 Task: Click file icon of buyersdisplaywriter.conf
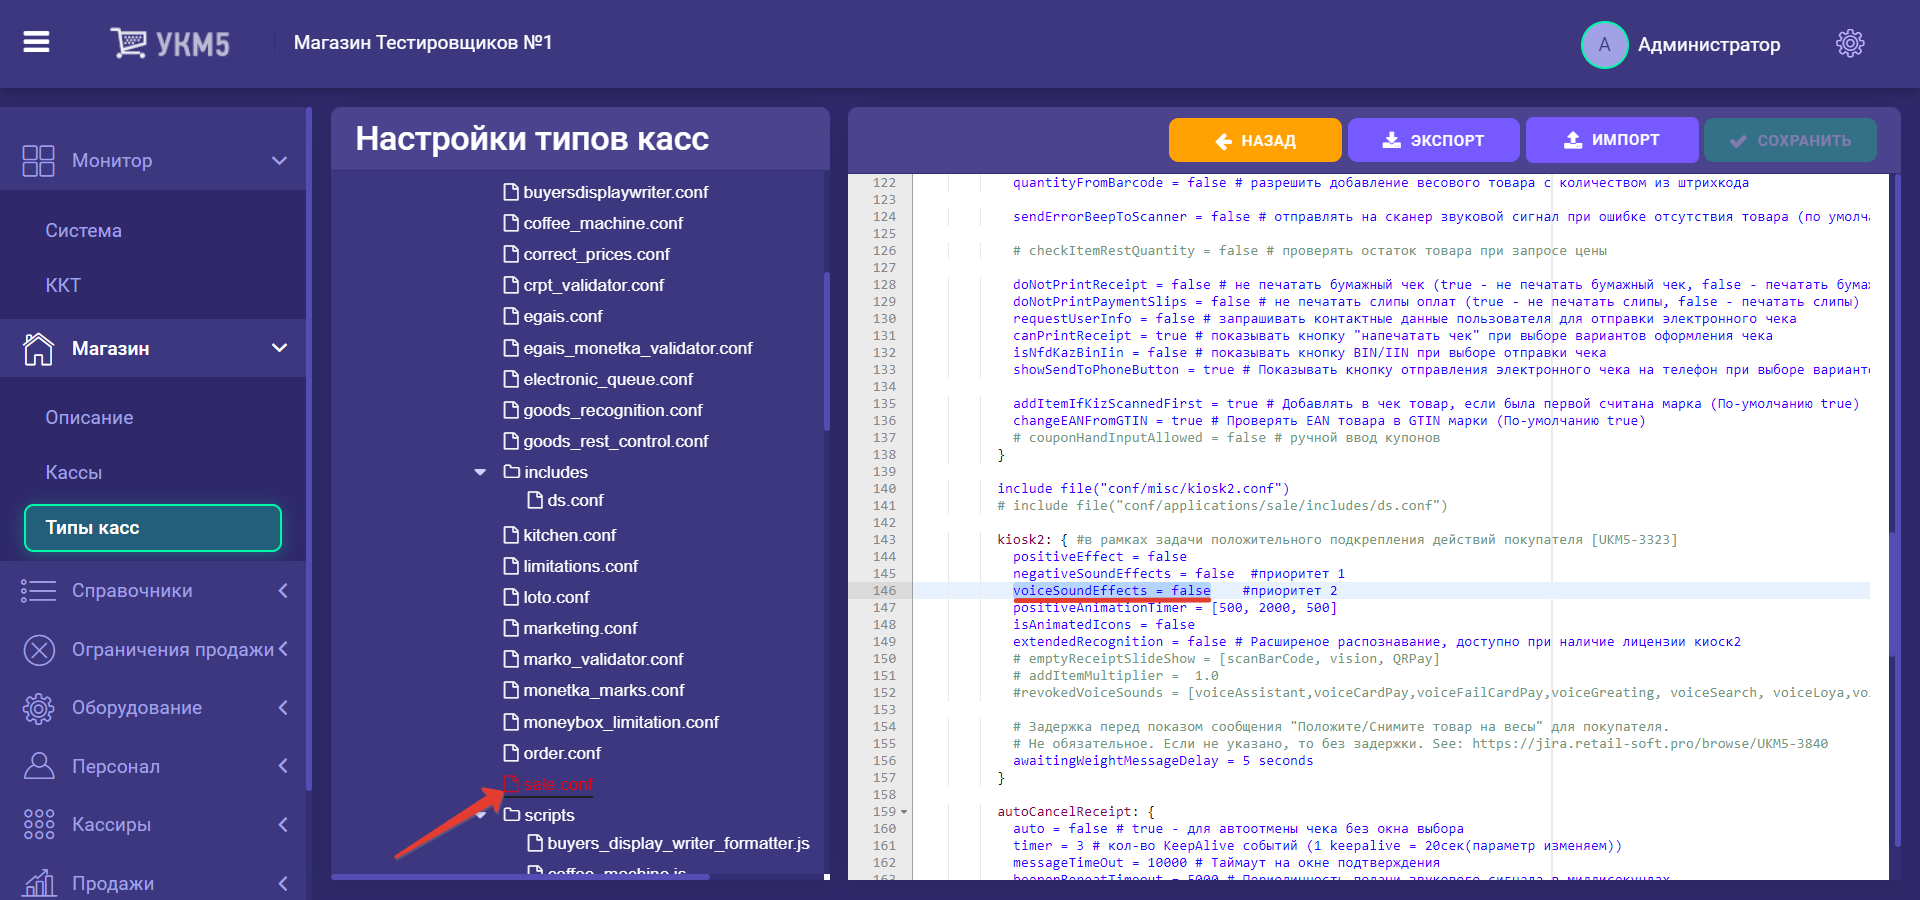tap(511, 191)
